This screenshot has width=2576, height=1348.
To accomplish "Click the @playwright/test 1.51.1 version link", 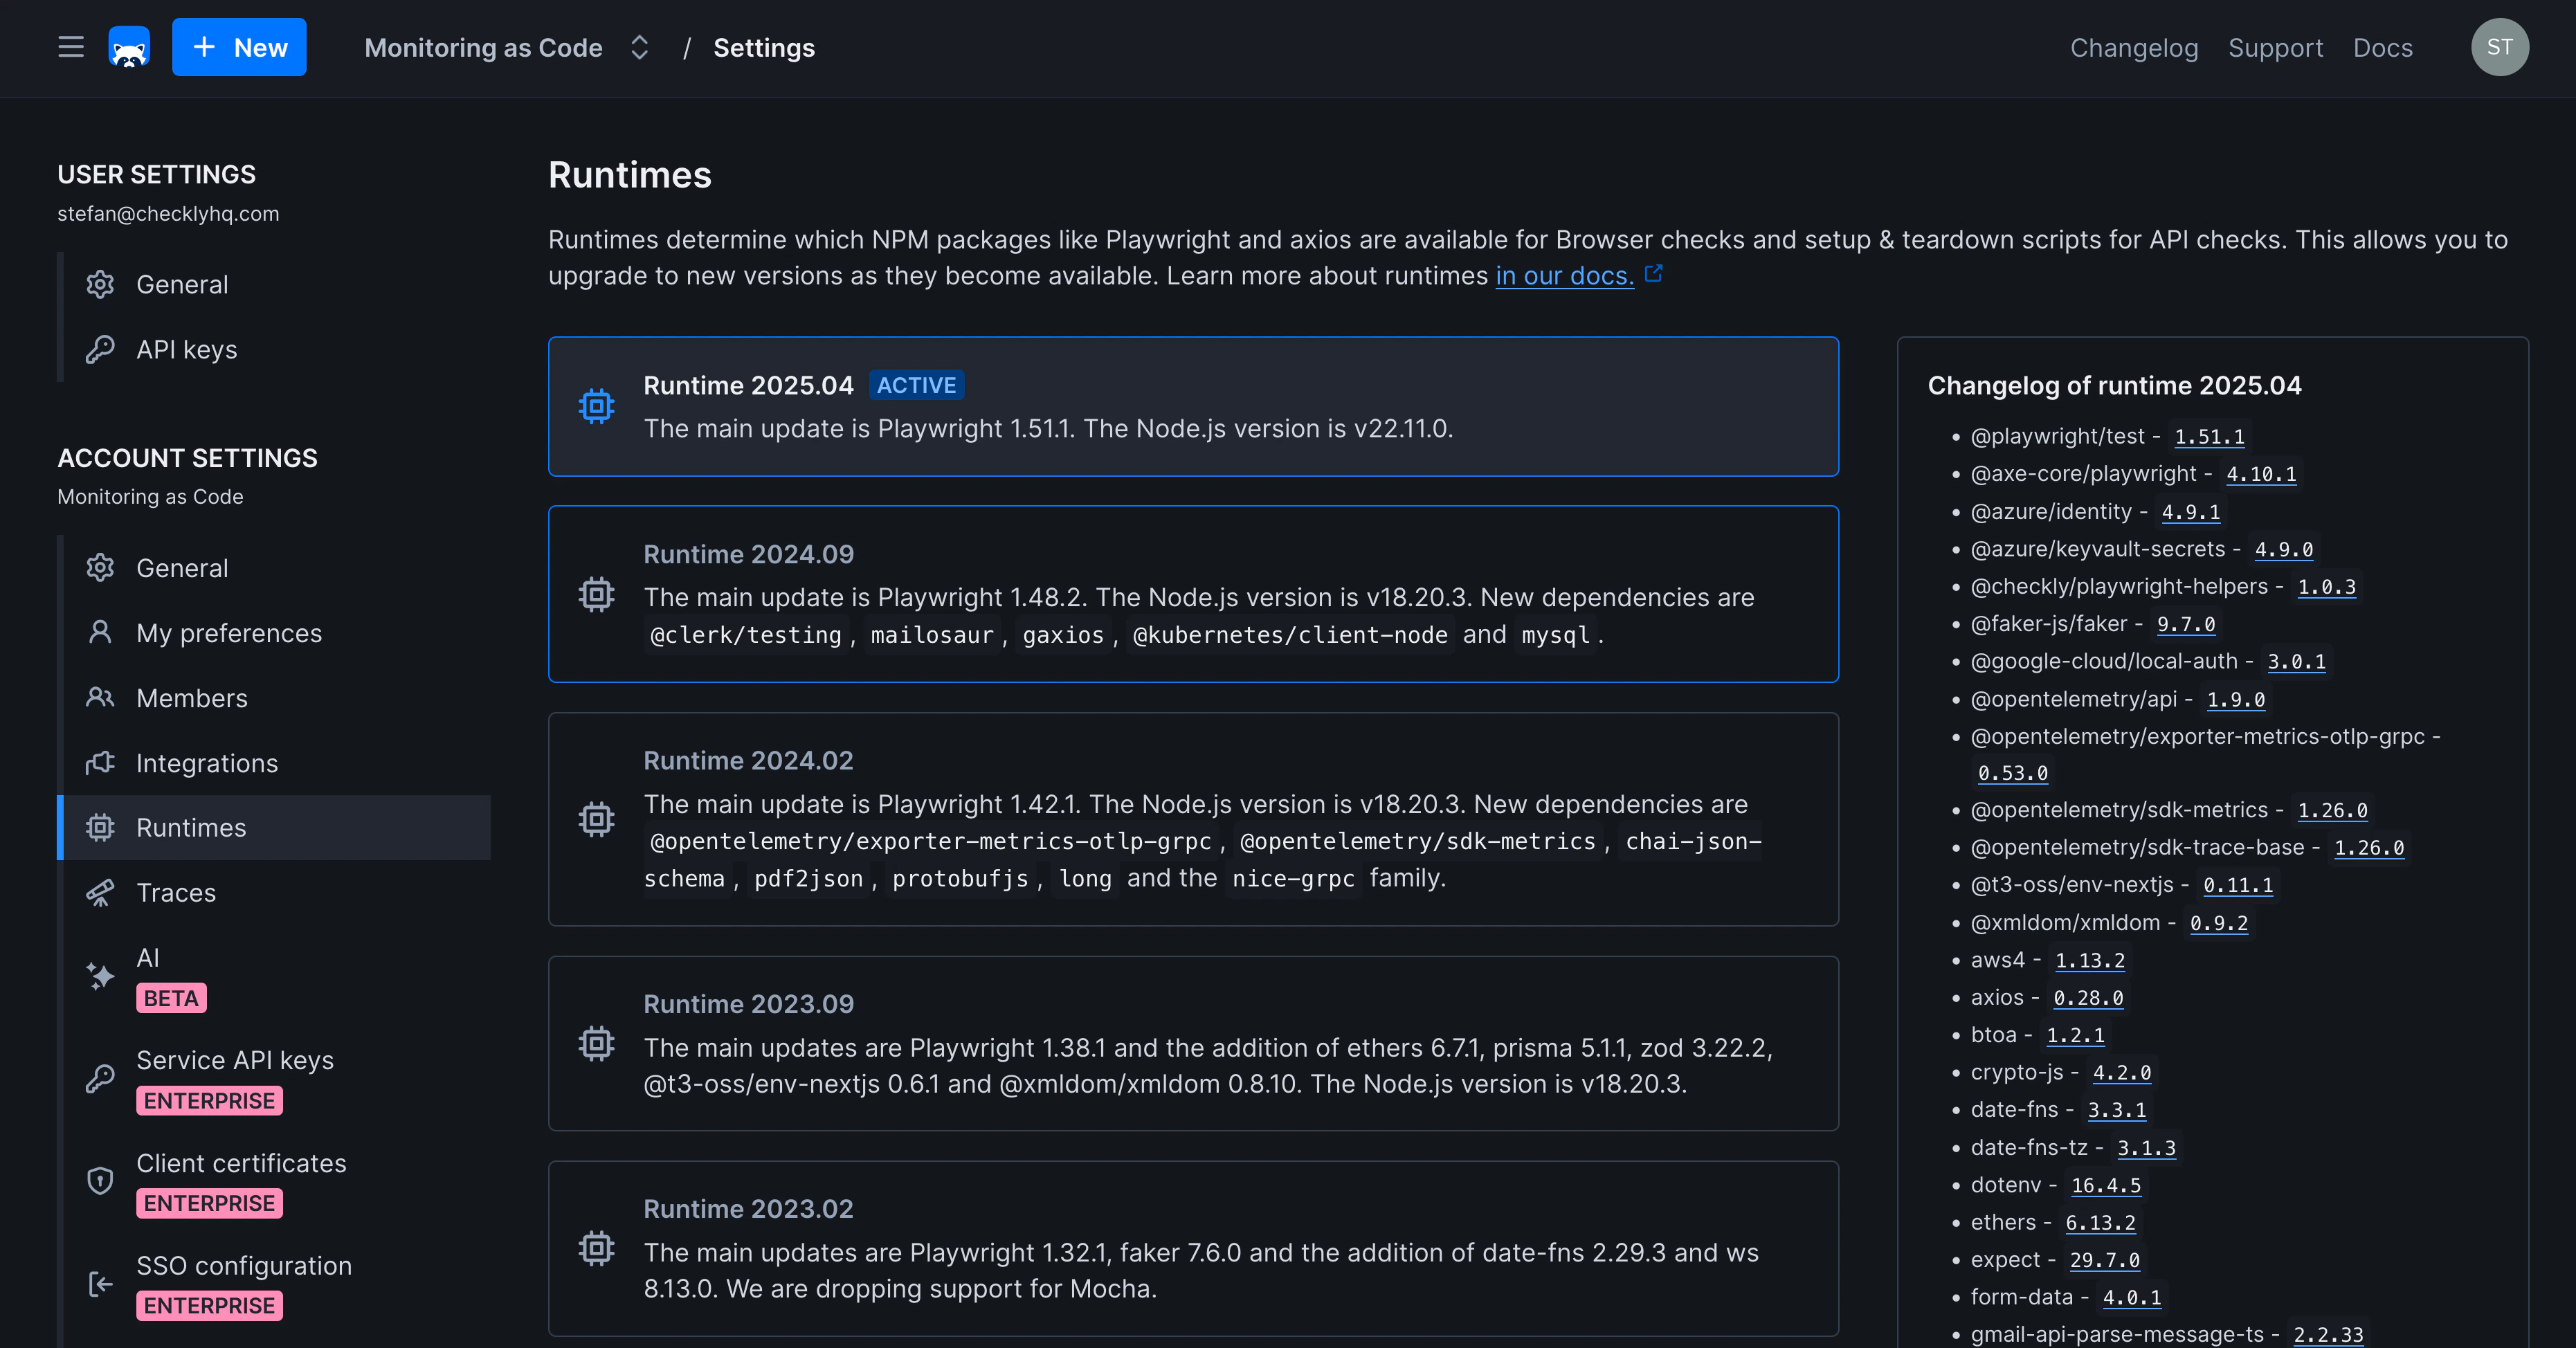I will pos(2208,437).
